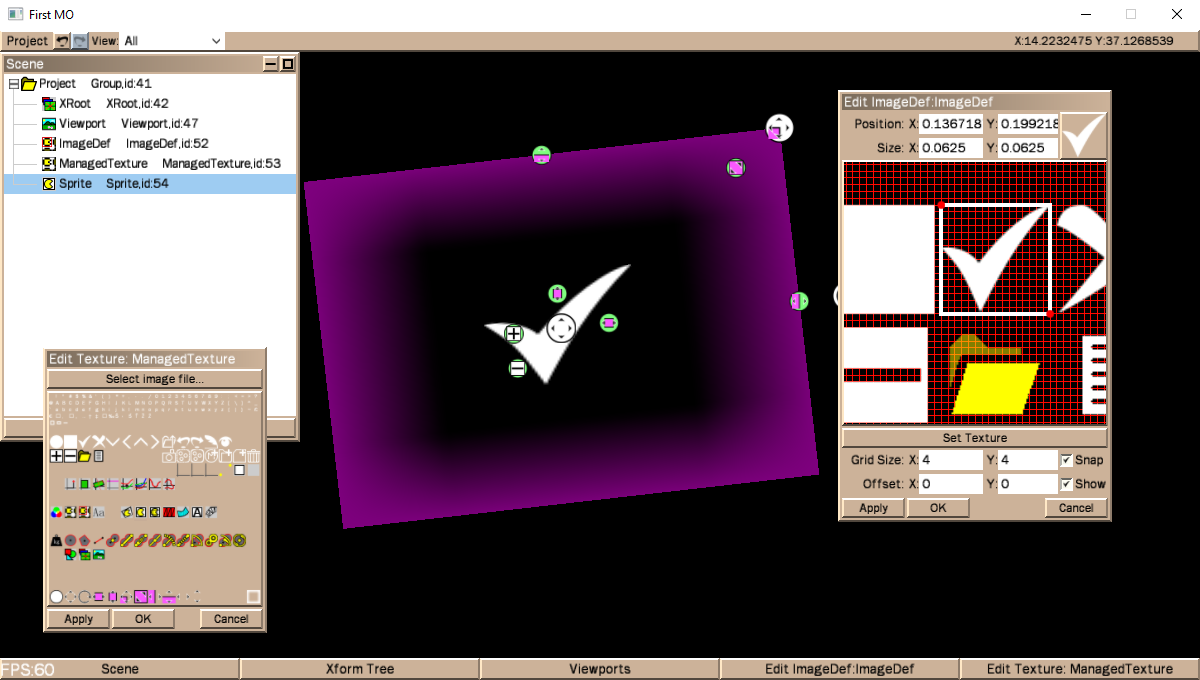
Task: Uncheck the Show grid checkbox
Action: coord(1067,484)
